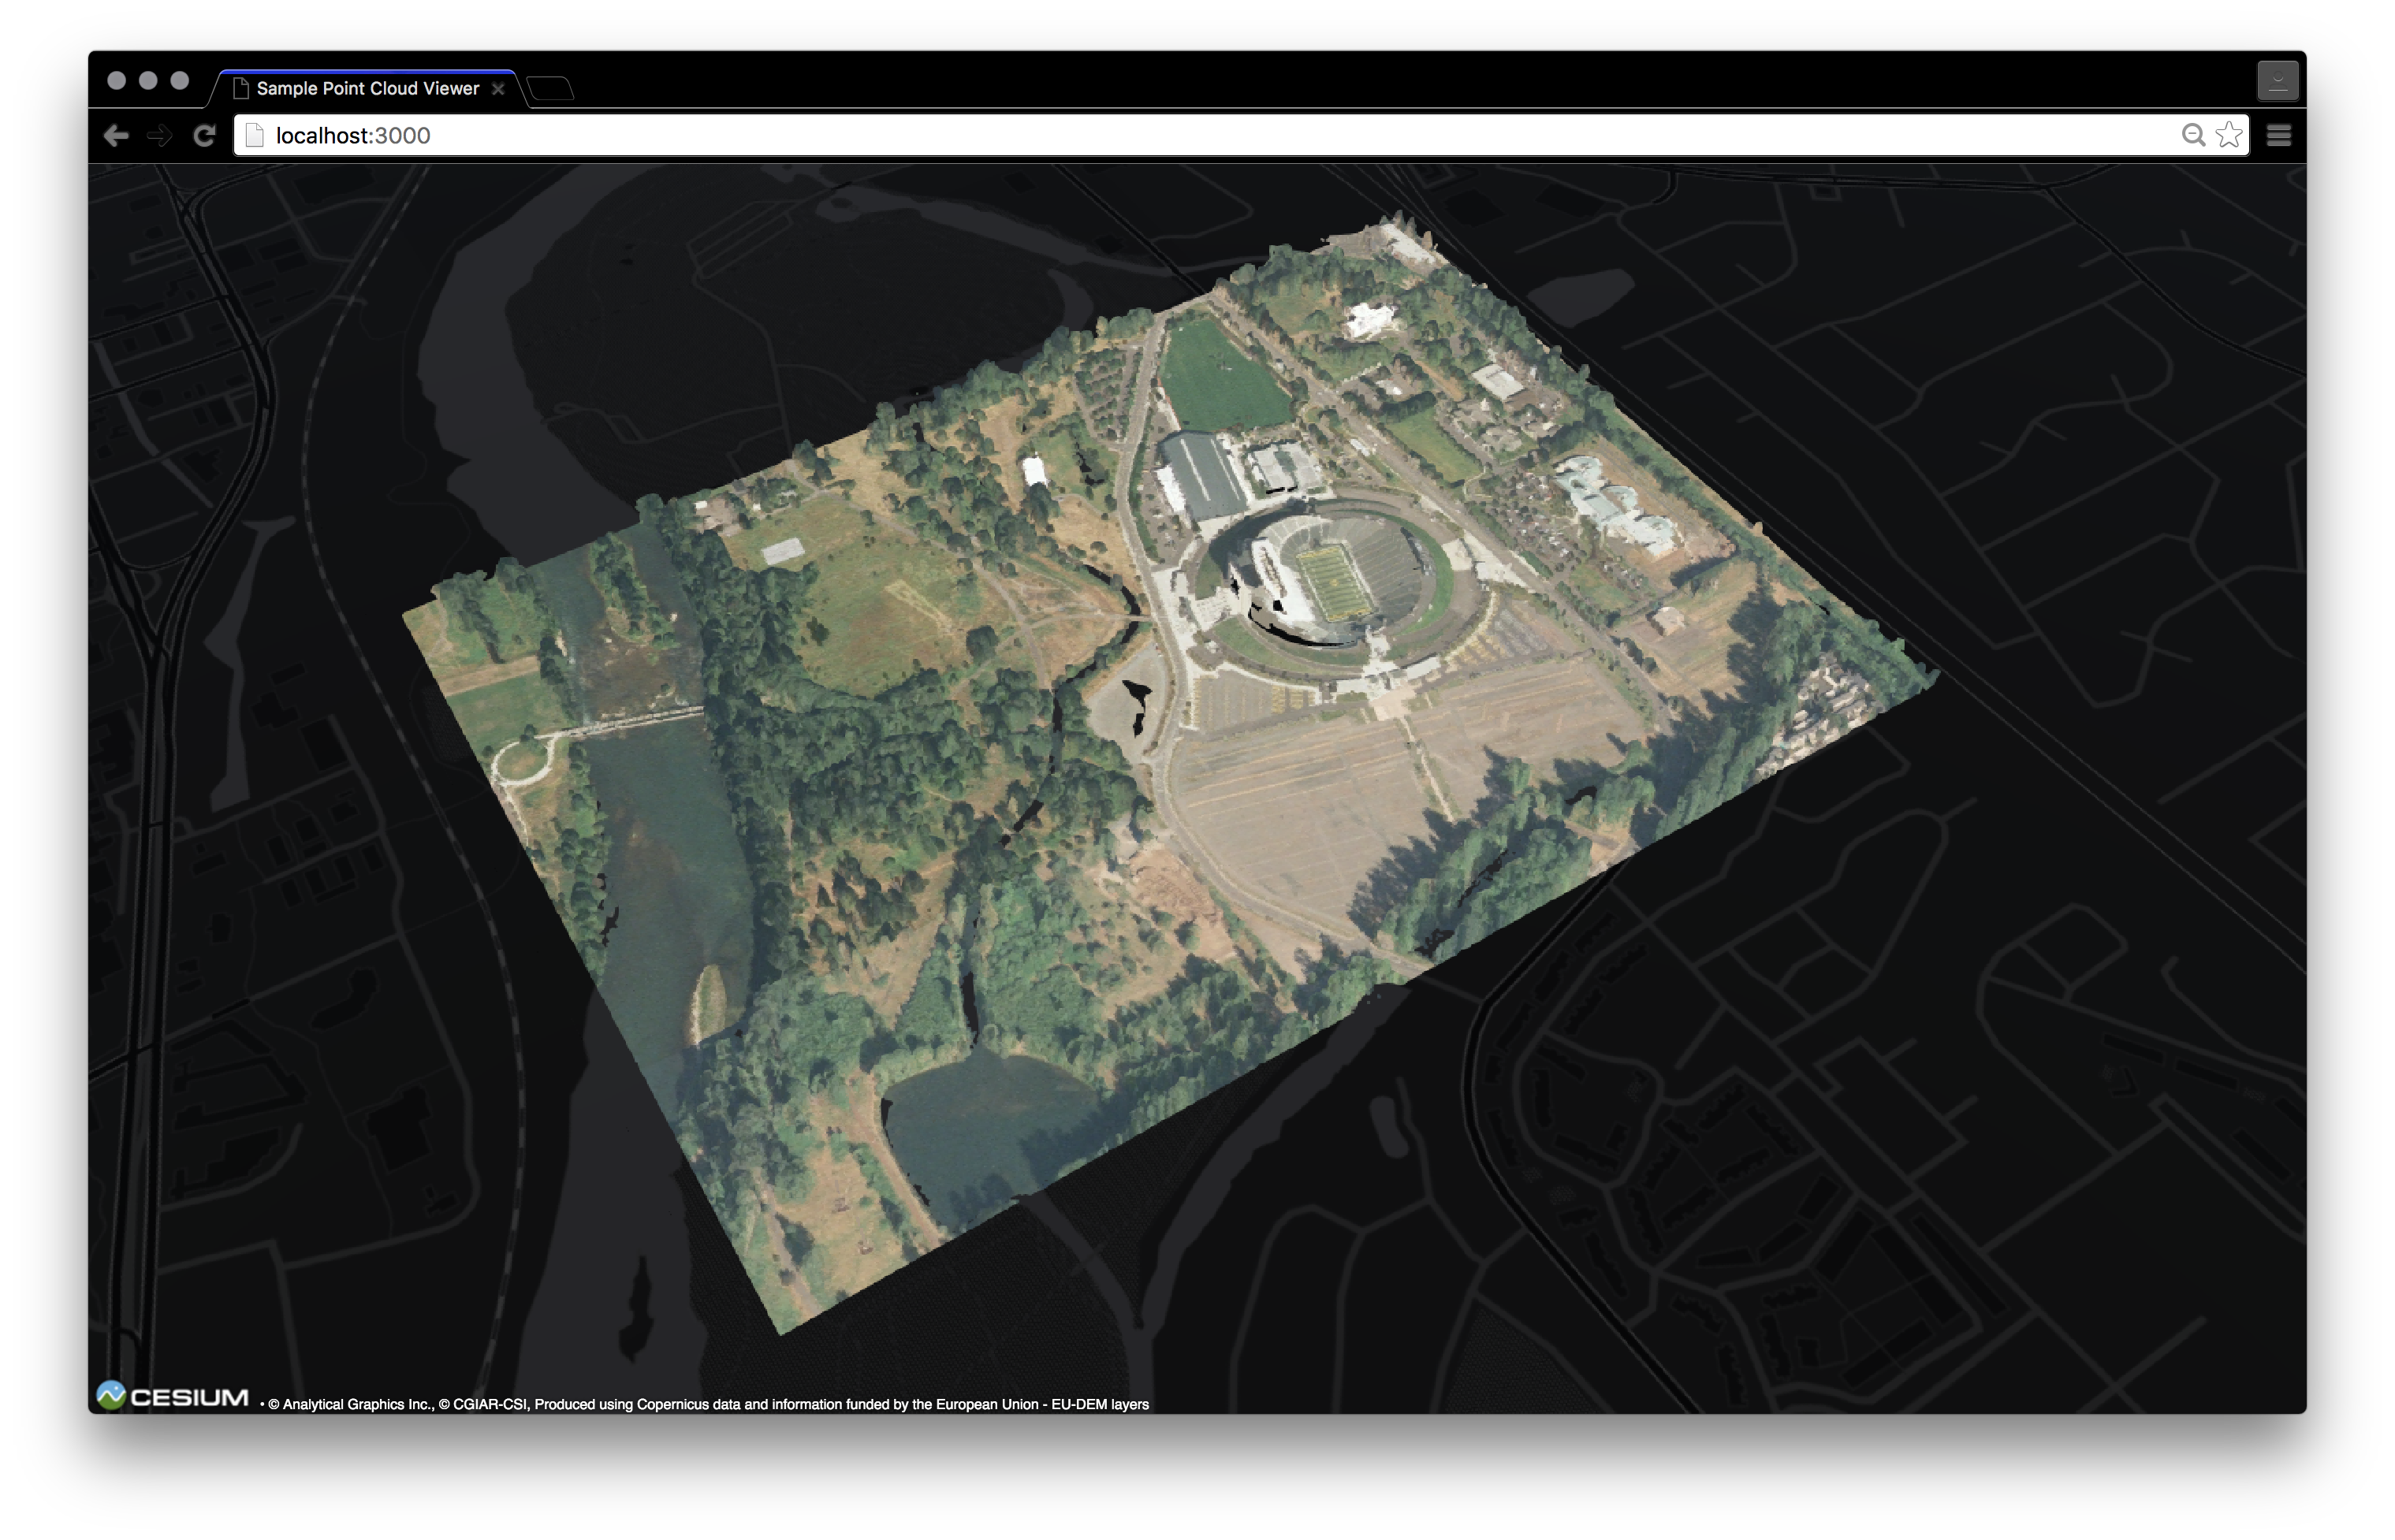The width and height of the screenshot is (2395, 1540).
Task: Click the EU-DEM layers credit text
Action: [x=1099, y=1405]
